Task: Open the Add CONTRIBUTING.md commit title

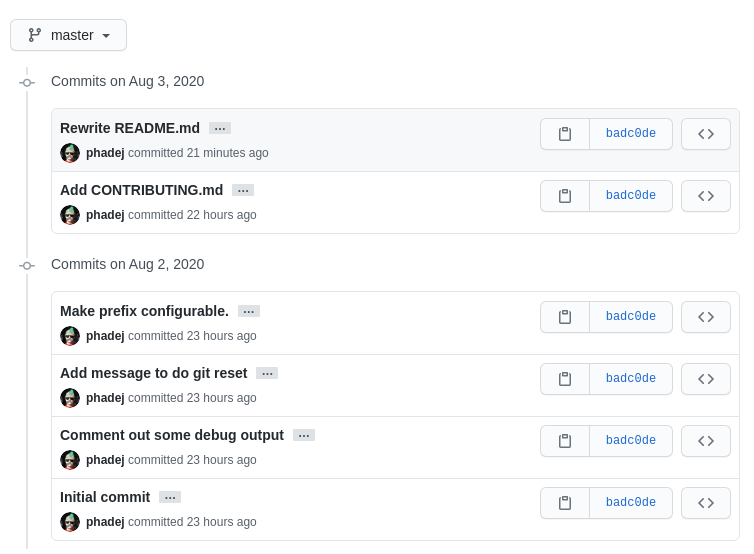Action: [x=141, y=190]
